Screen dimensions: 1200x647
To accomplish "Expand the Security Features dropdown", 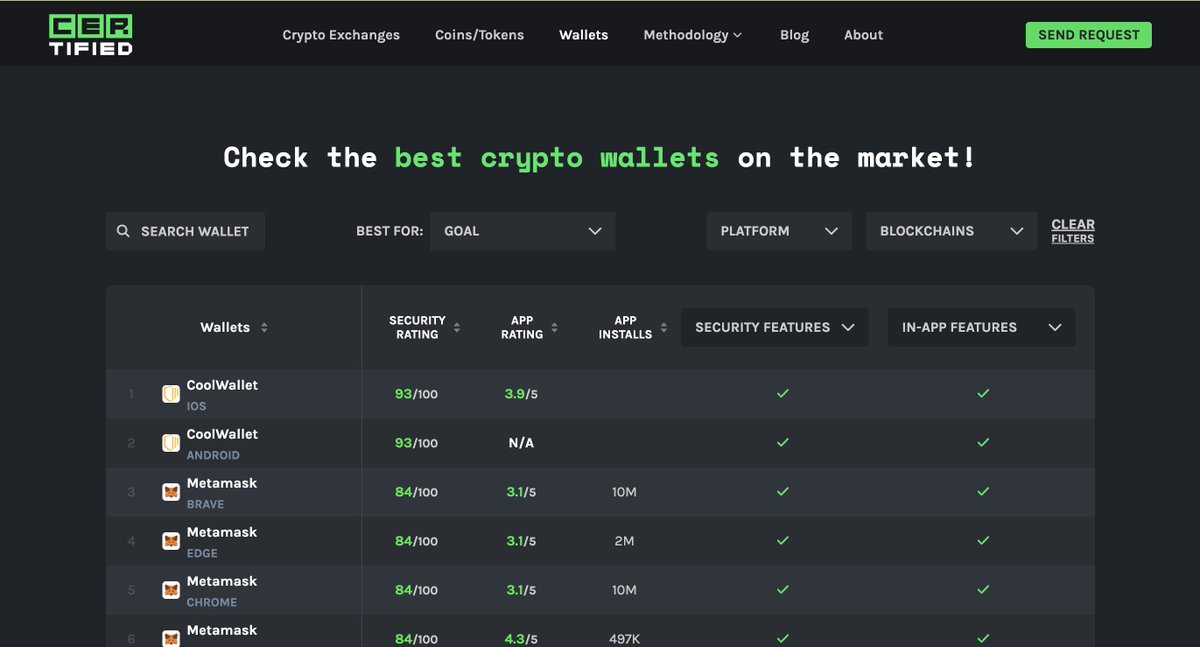I will (774, 327).
